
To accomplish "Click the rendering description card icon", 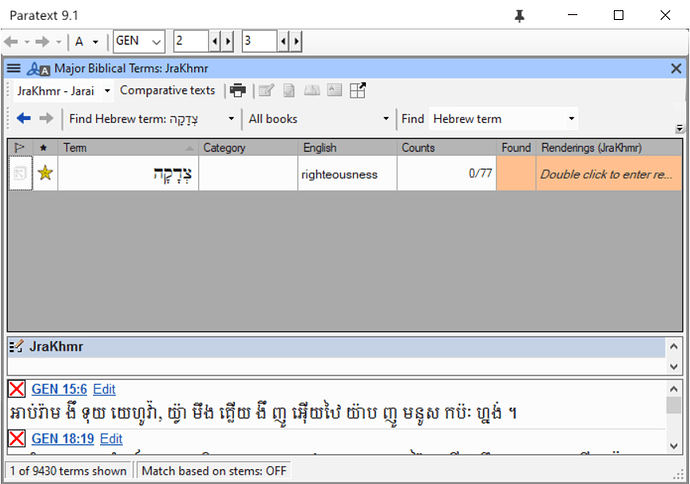I will pyautogui.click(x=334, y=90).
